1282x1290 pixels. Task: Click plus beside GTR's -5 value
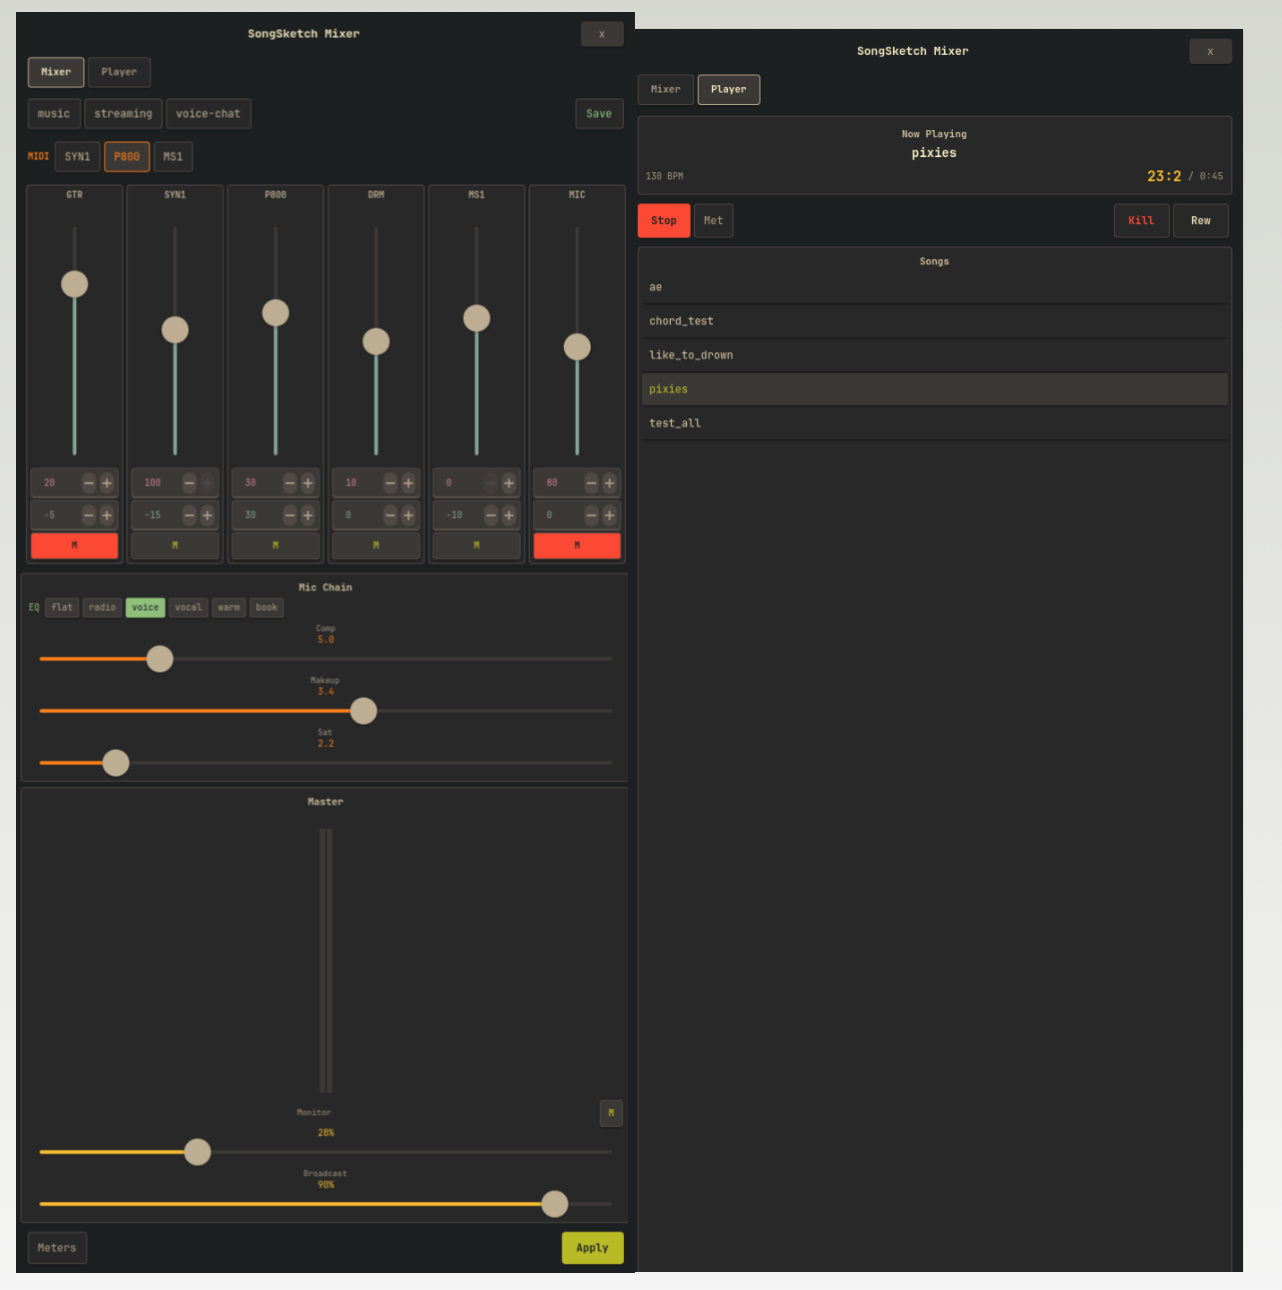tap(107, 515)
